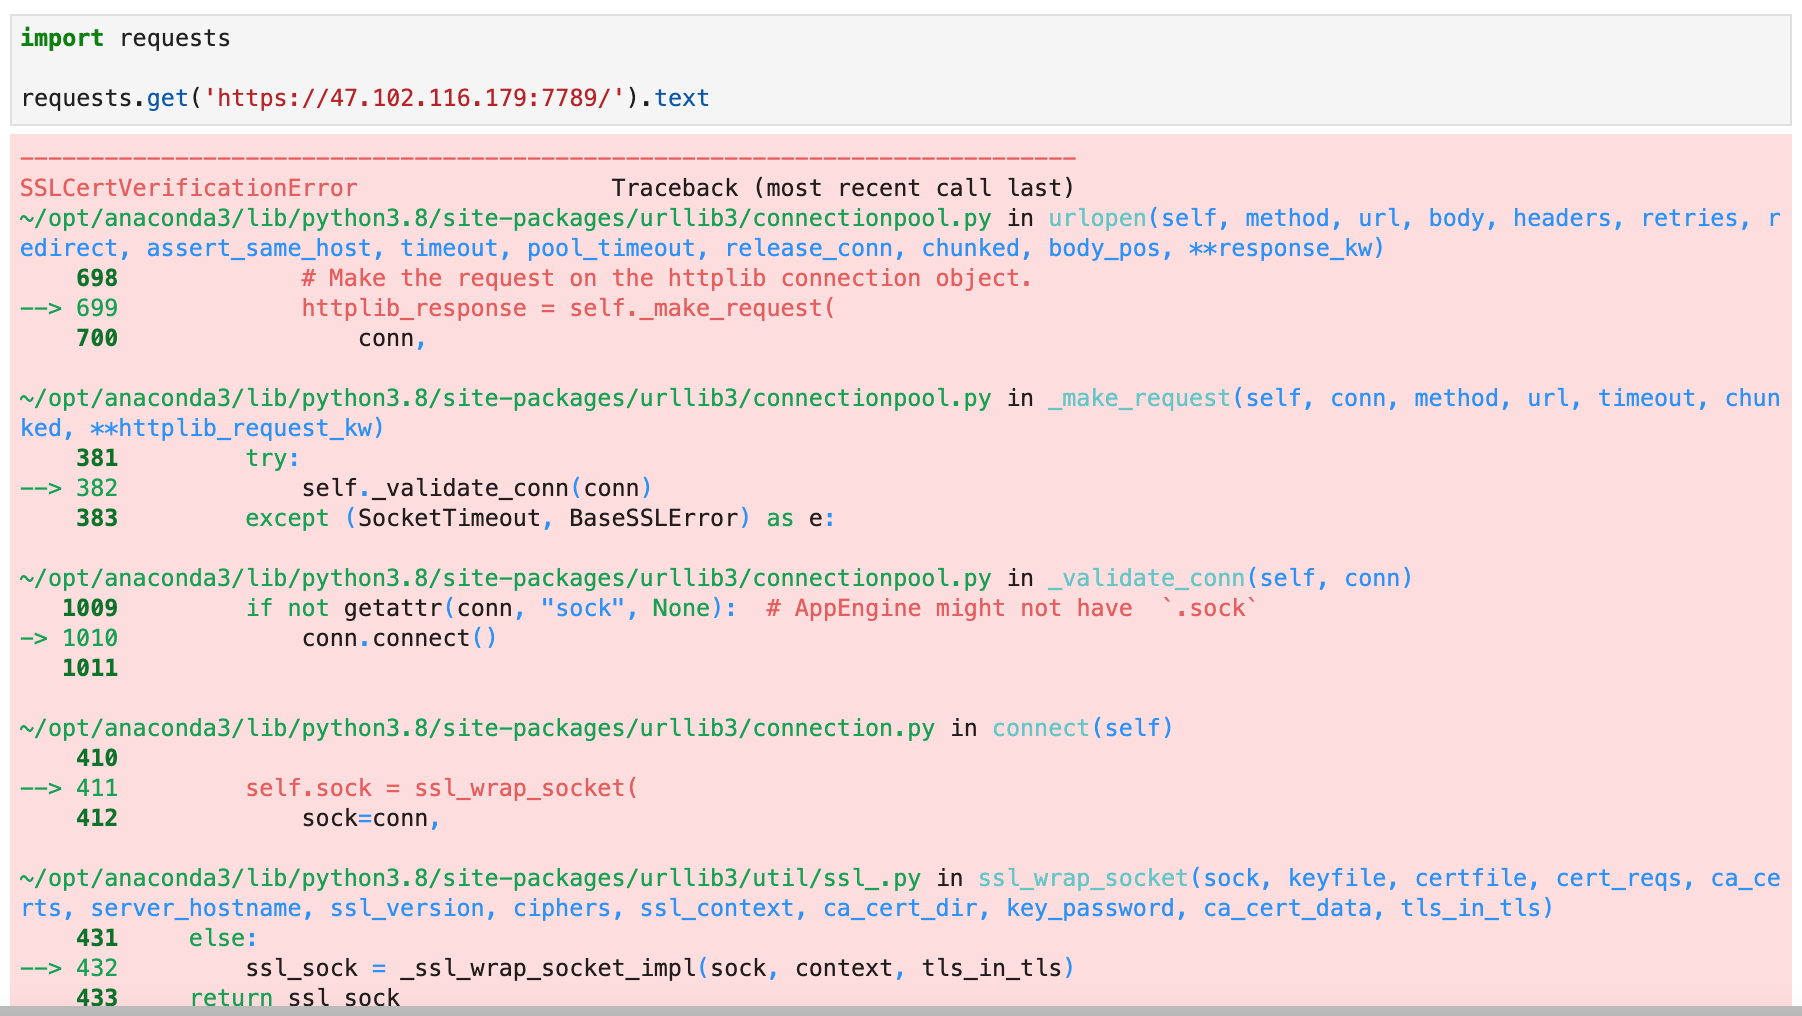Screen dimensions: 1802x1016
Task: Click the URL string 'https://47.102.116.179:7789/'
Action: click(414, 98)
